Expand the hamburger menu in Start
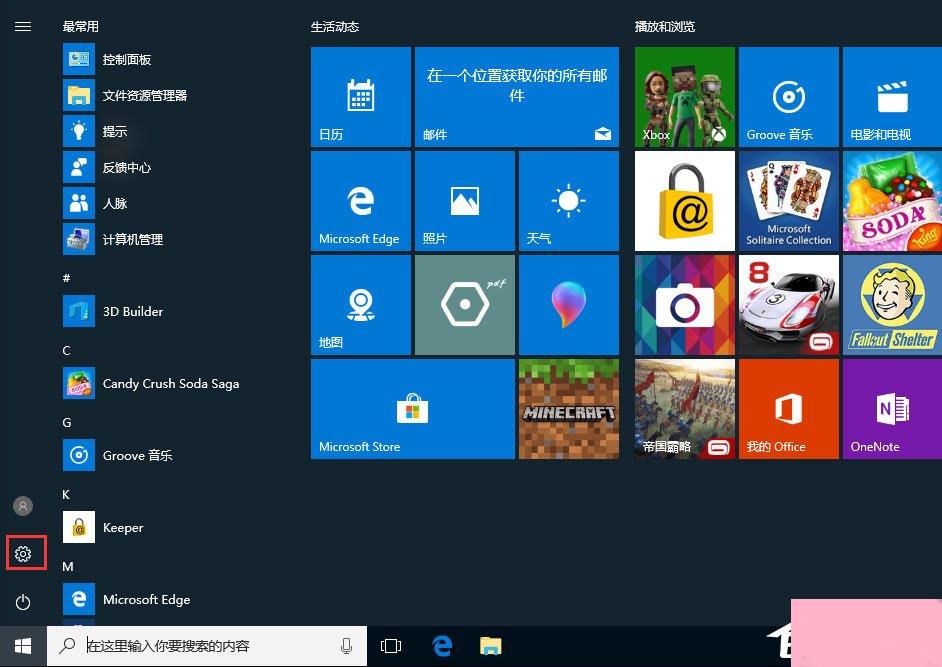The width and height of the screenshot is (942, 667). (x=23, y=26)
